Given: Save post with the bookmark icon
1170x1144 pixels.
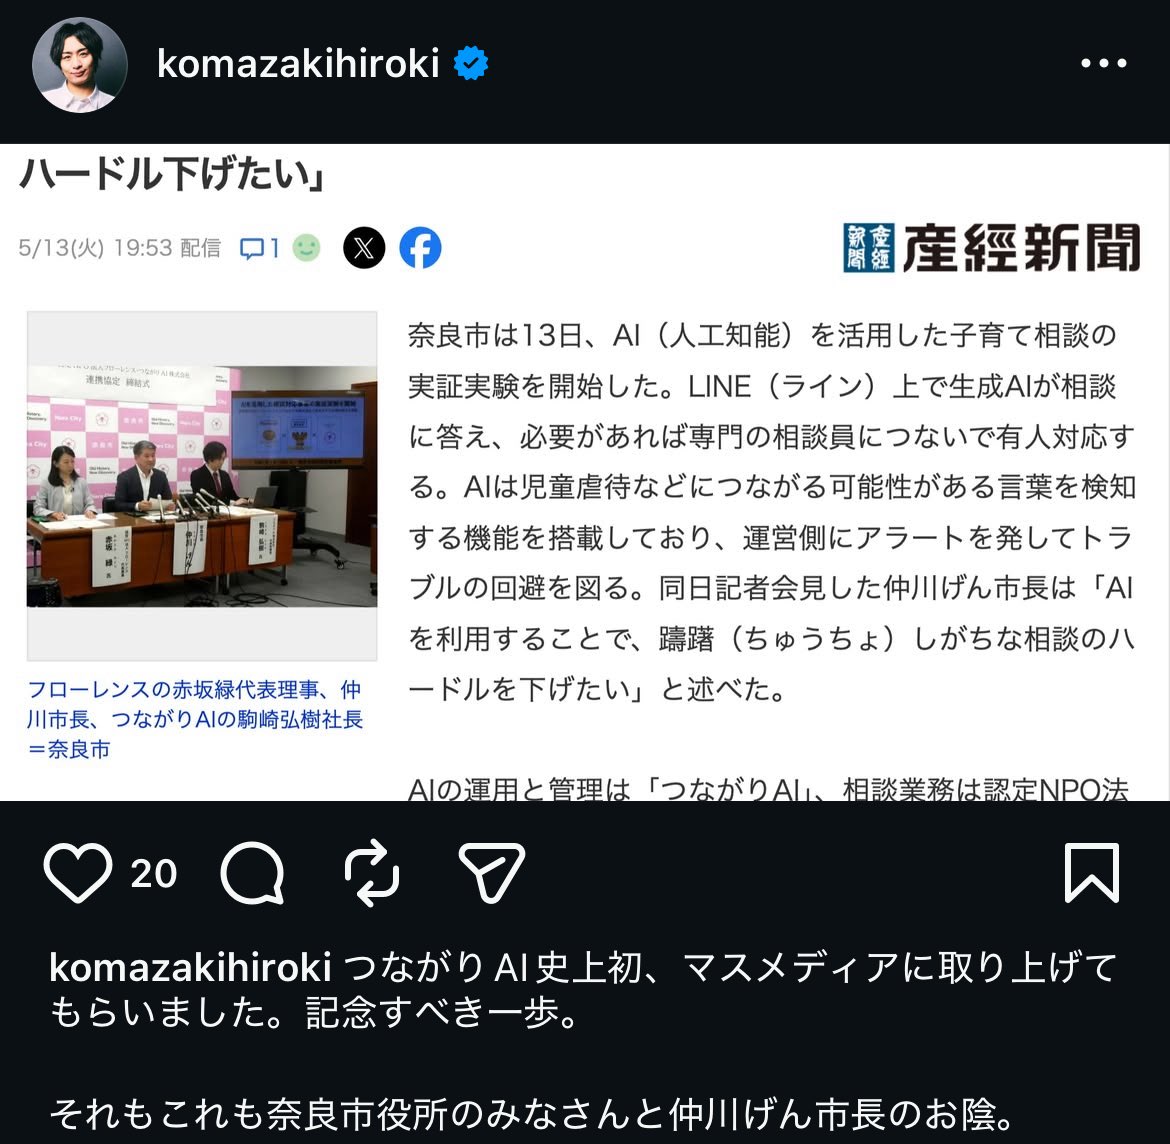Looking at the screenshot, I should coord(1092,872).
